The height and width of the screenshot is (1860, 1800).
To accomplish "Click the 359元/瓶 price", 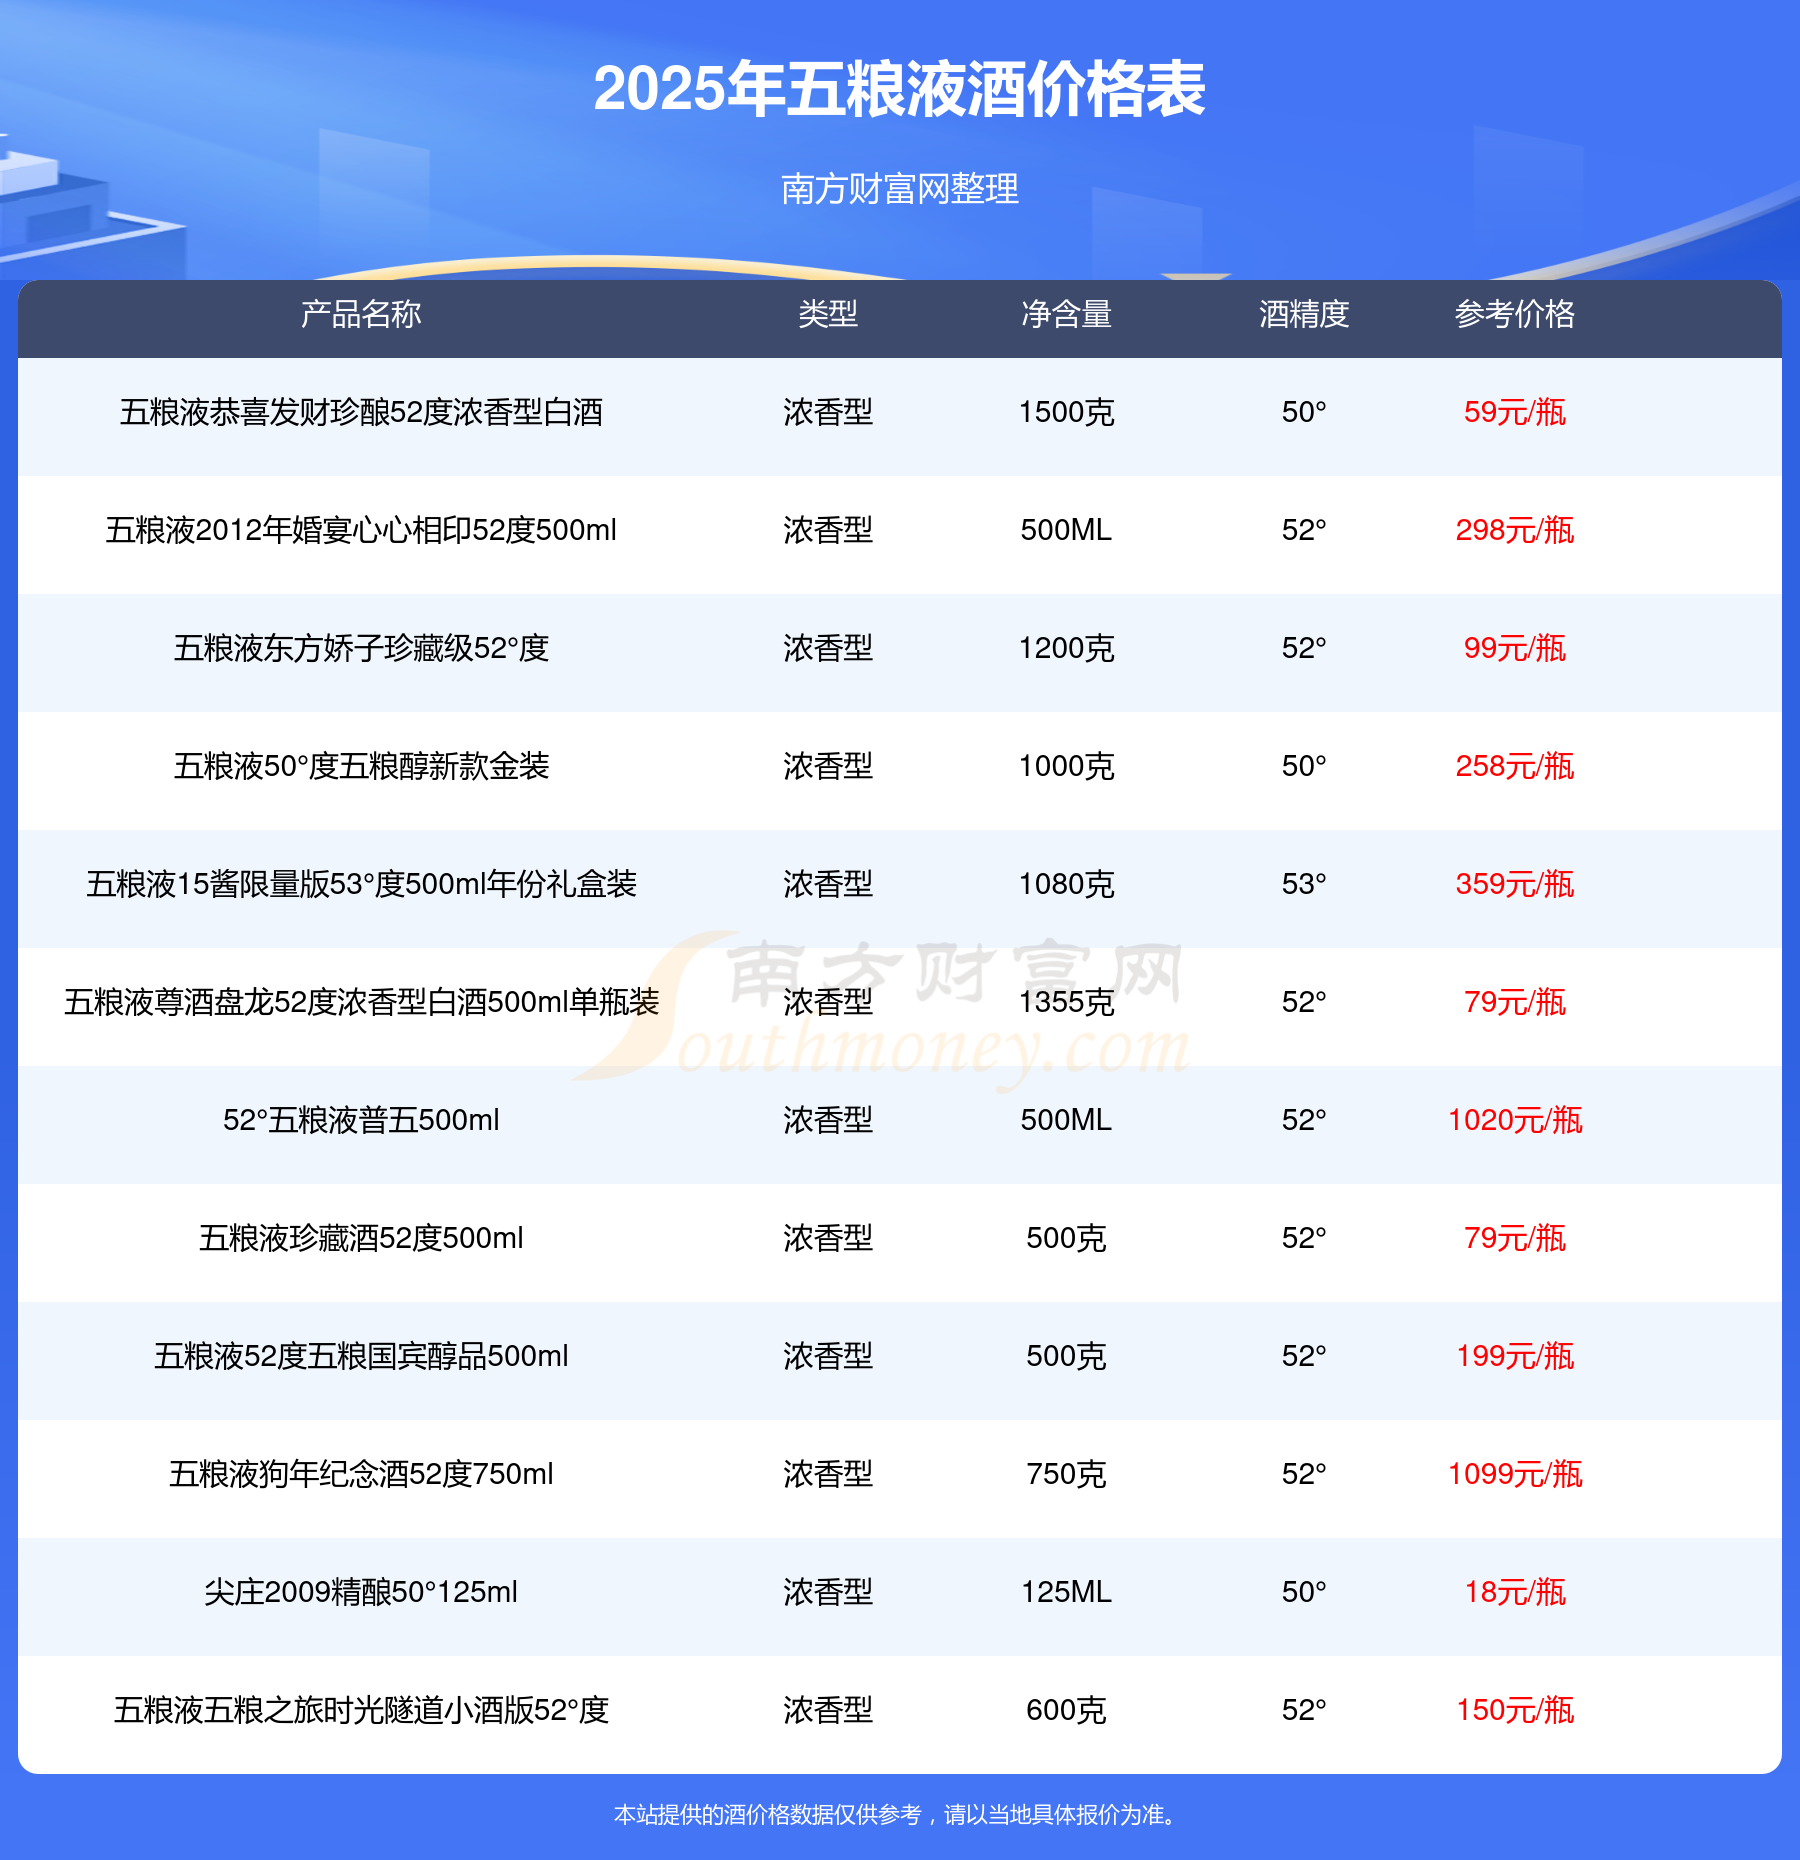I will 1515,884.
